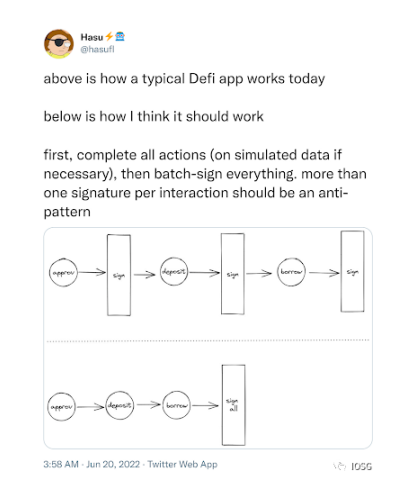Click the top-row deposit circle

tap(174, 272)
